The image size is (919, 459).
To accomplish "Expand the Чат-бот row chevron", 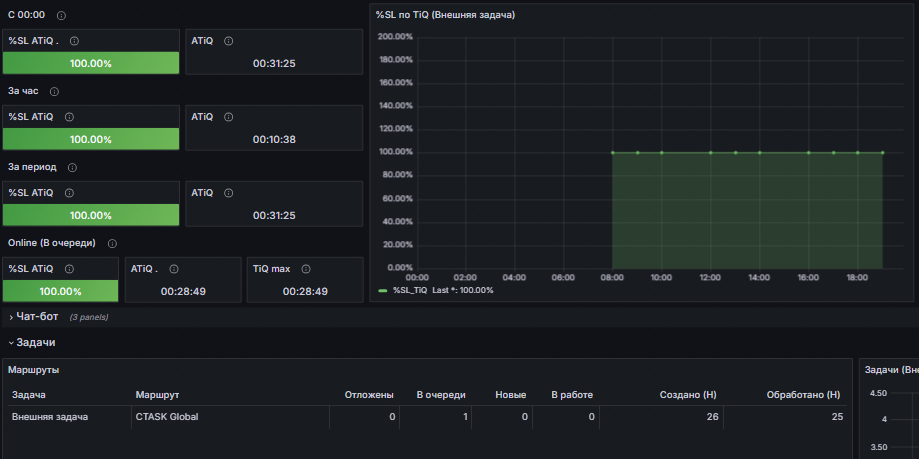I will (11, 317).
